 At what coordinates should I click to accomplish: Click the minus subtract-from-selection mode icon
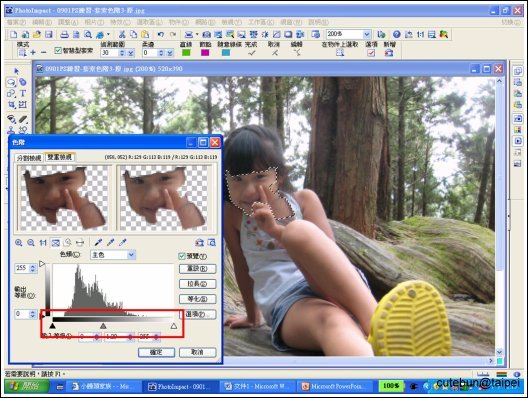(43, 53)
